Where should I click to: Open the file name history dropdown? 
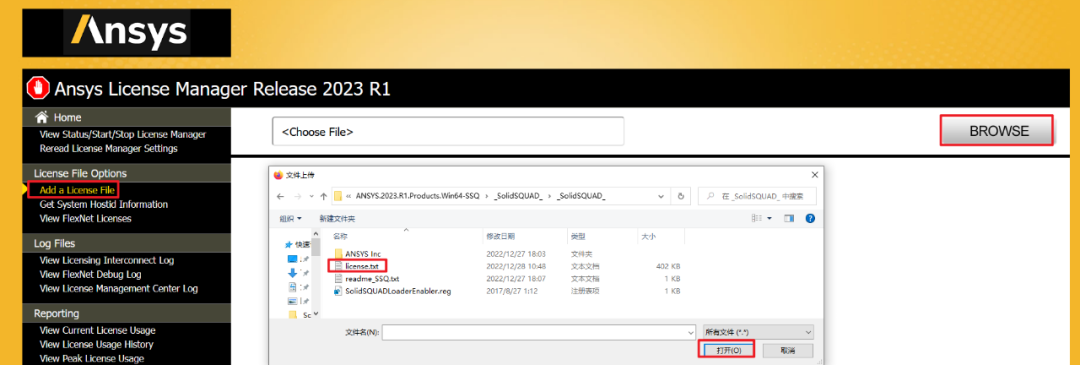point(691,332)
